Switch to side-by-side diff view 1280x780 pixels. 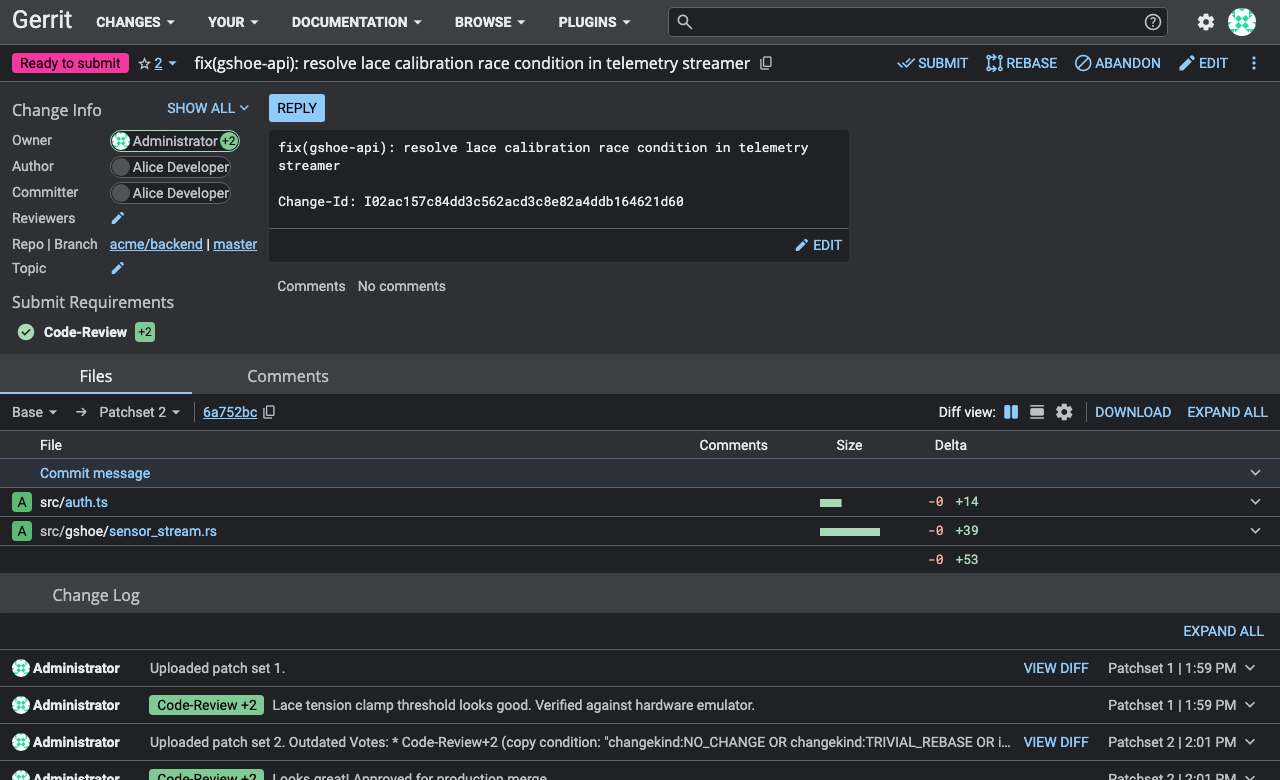1011,412
